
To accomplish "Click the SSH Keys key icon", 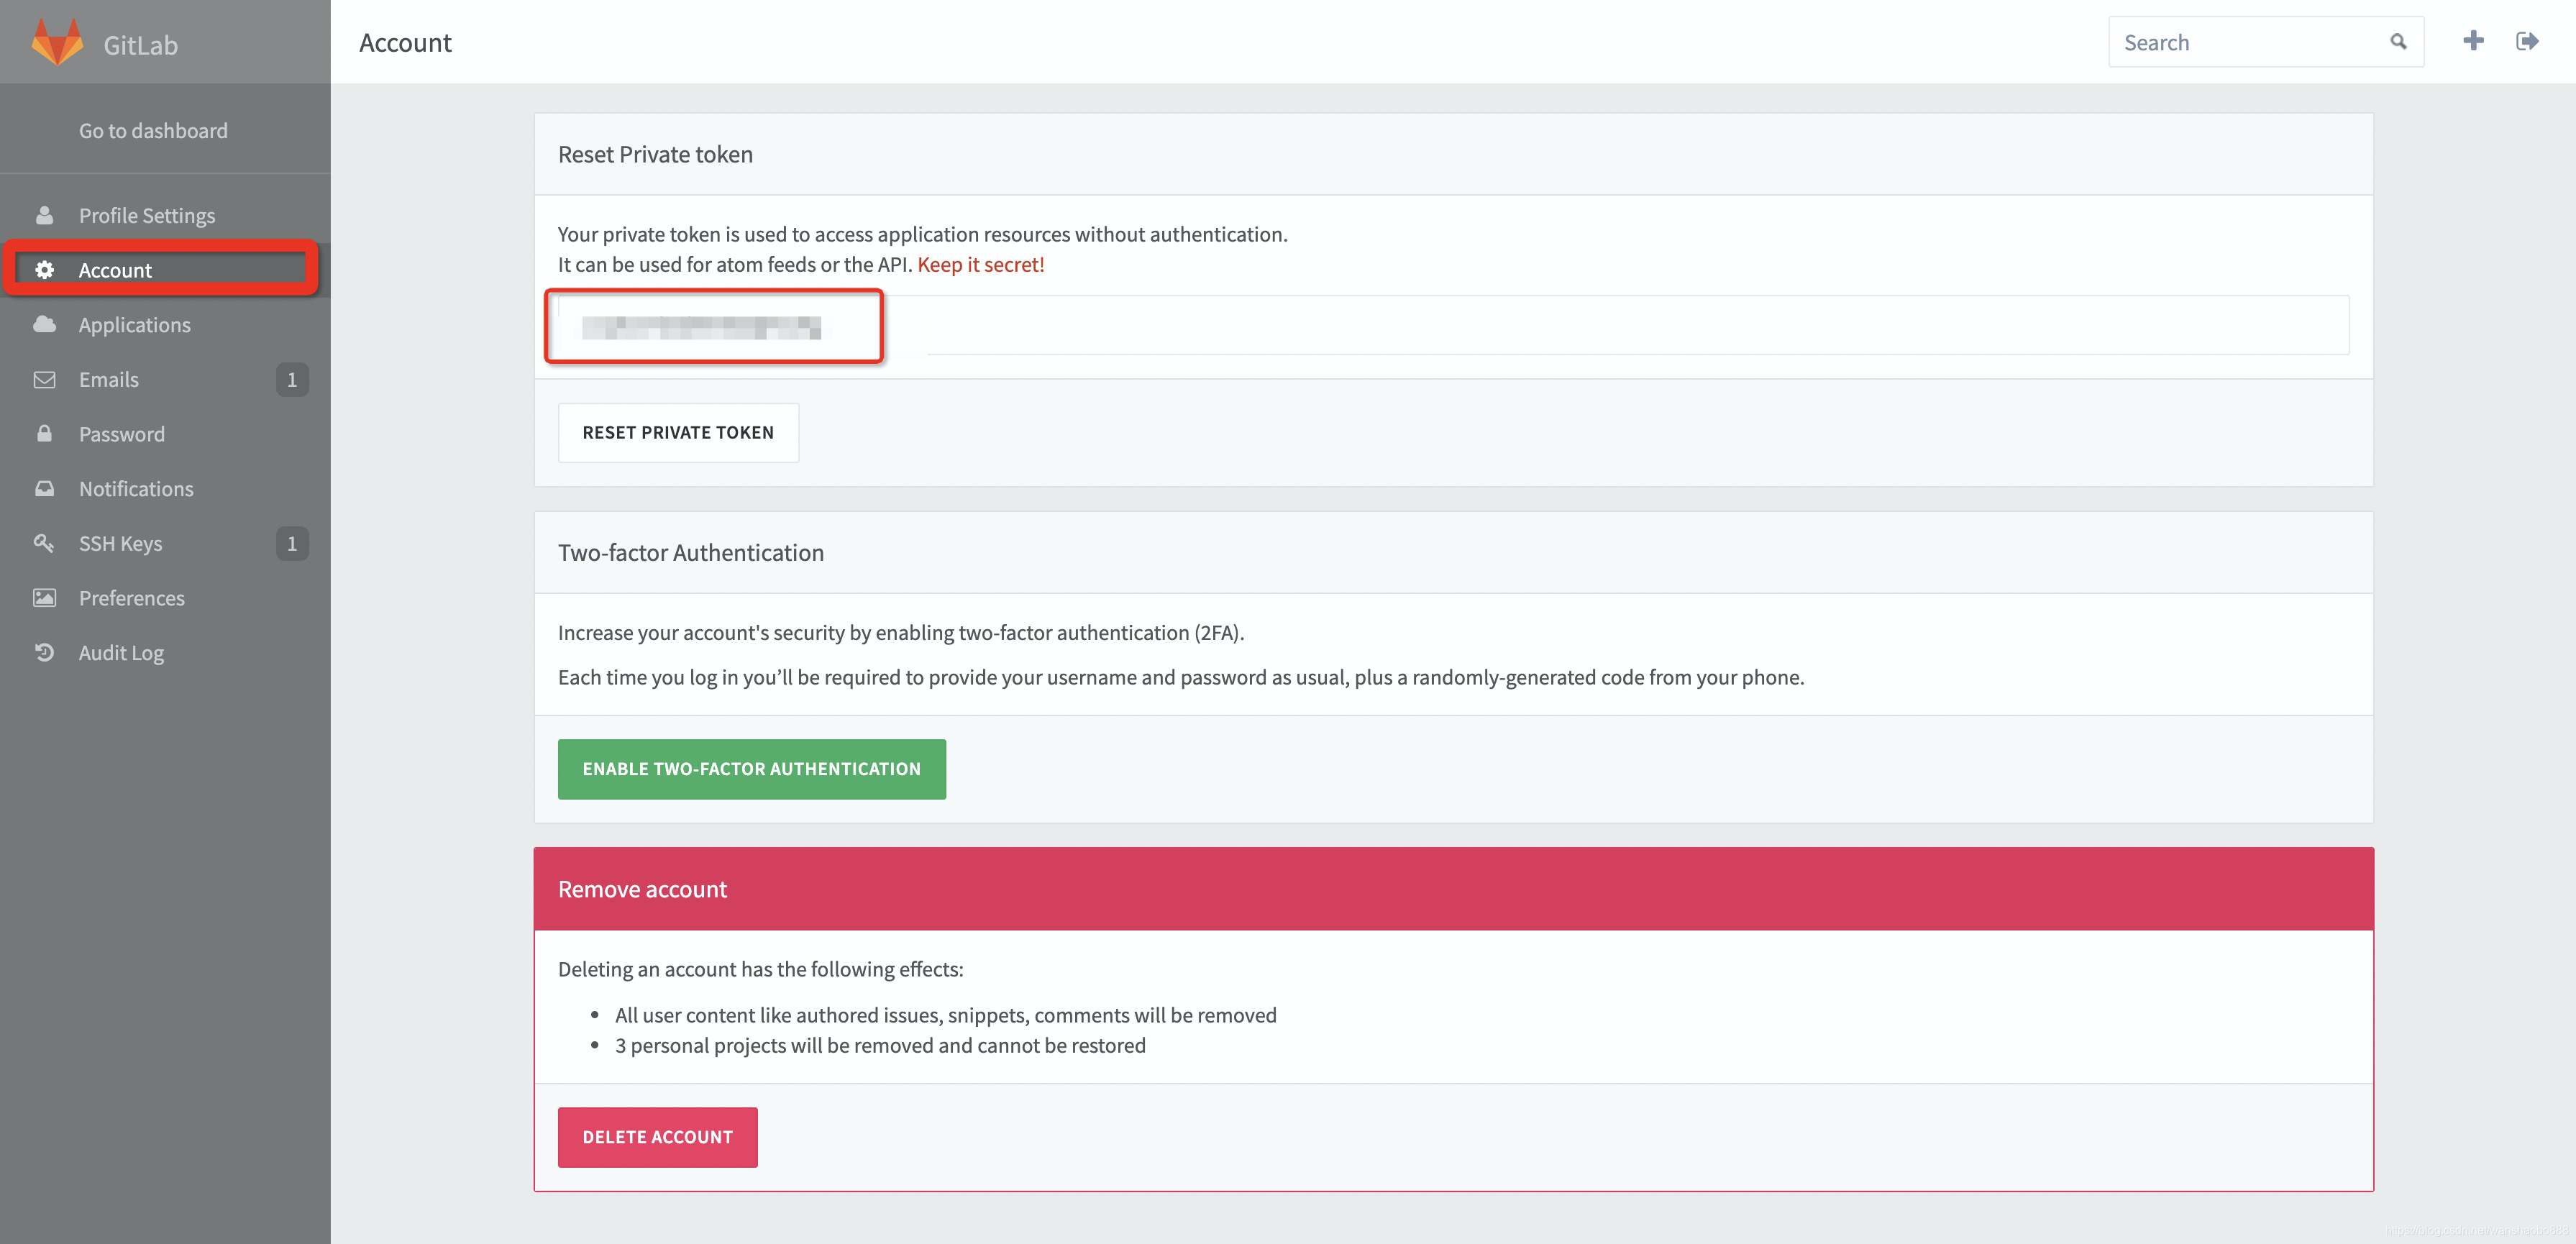I will pyautogui.click(x=44, y=543).
